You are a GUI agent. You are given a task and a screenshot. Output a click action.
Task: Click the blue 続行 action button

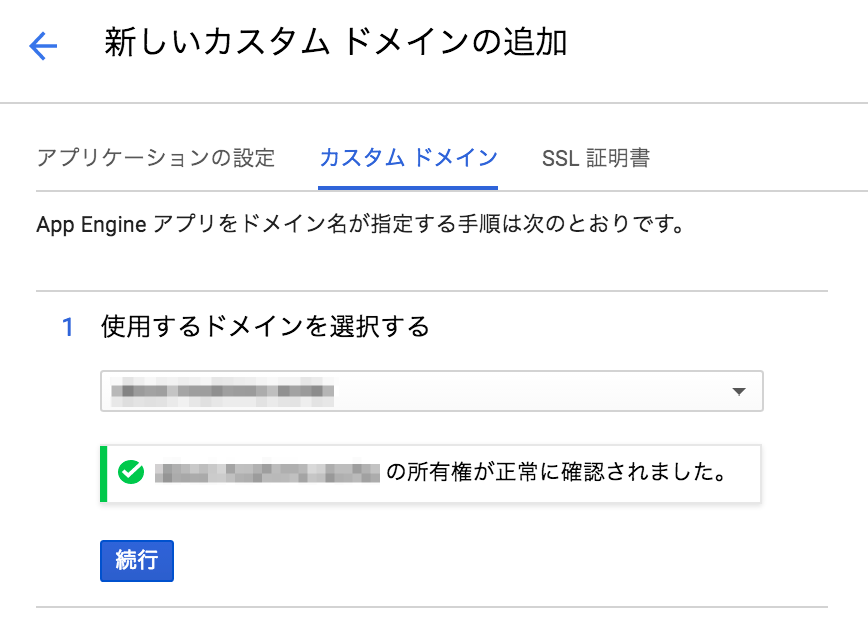[136, 561]
